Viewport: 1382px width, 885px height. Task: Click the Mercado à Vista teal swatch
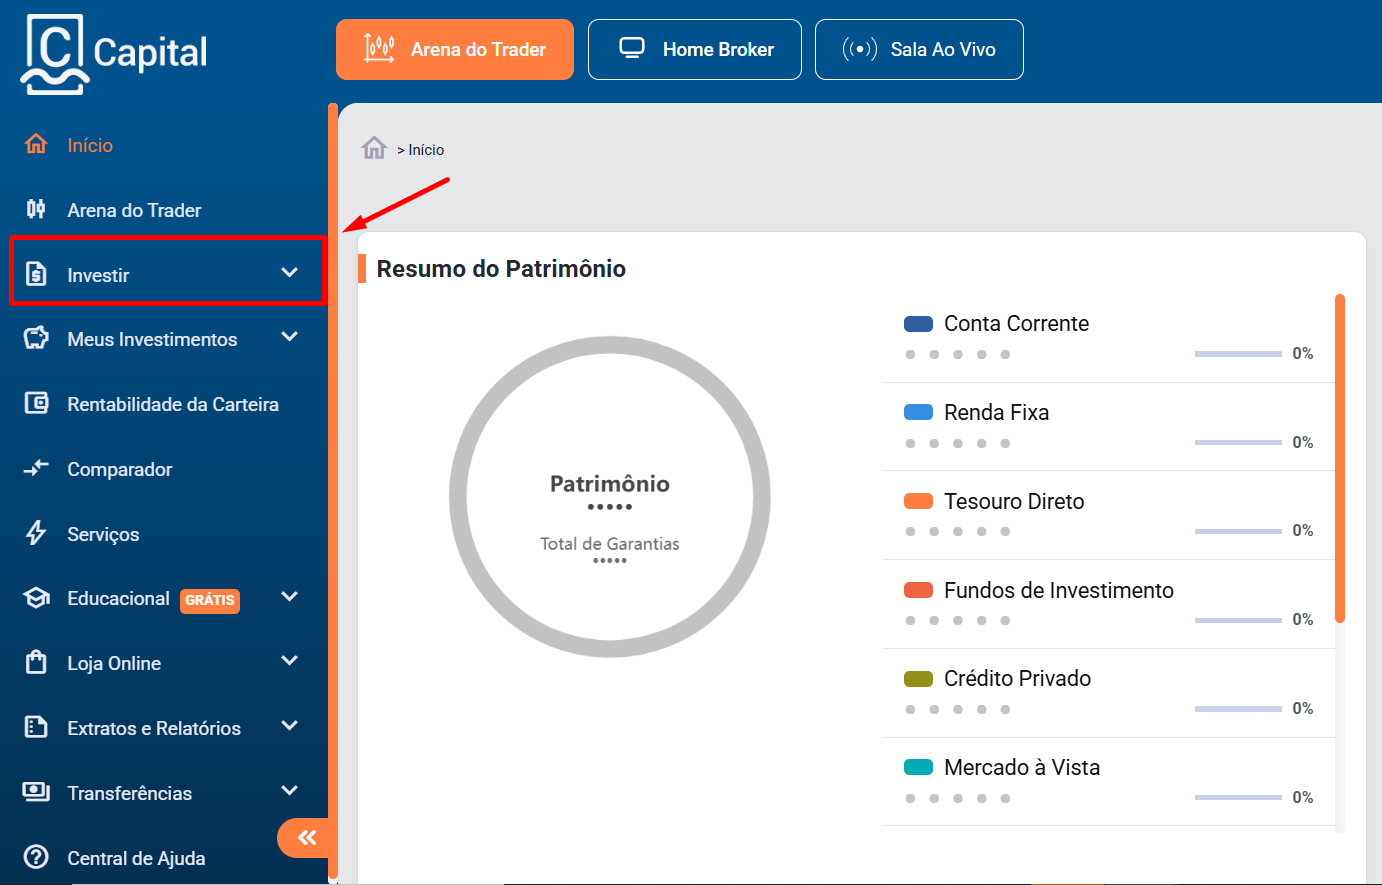tap(918, 767)
